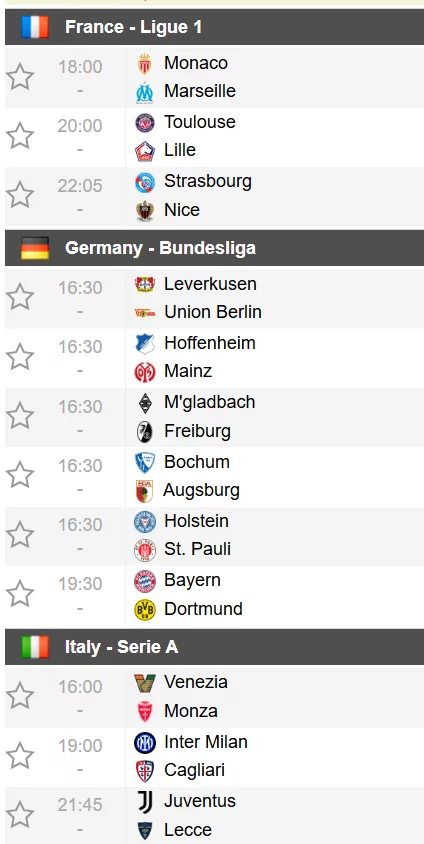Collapse the France - Ligue 1 header
Viewport: 424px width, 844px height.
(214, 27)
